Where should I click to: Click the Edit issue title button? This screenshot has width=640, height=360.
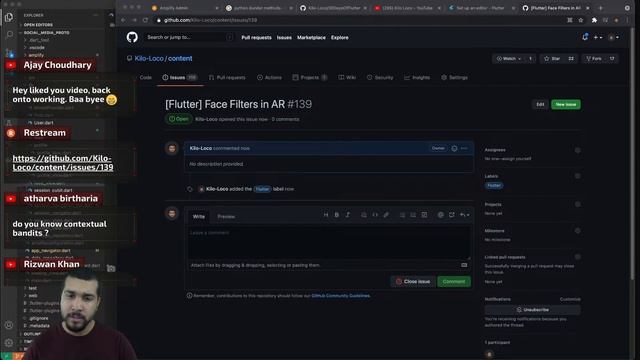[x=540, y=104]
